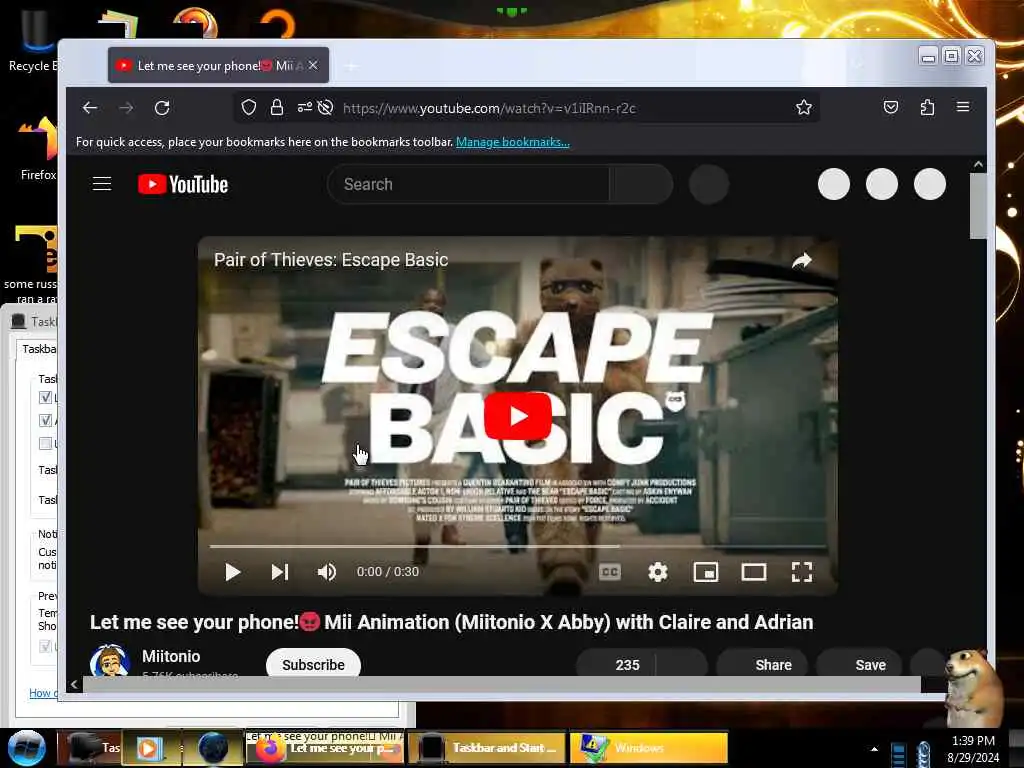Screen dimensions: 1024x768
Task: Open the Firefox desktop shortcut
Action: [37, 149]
